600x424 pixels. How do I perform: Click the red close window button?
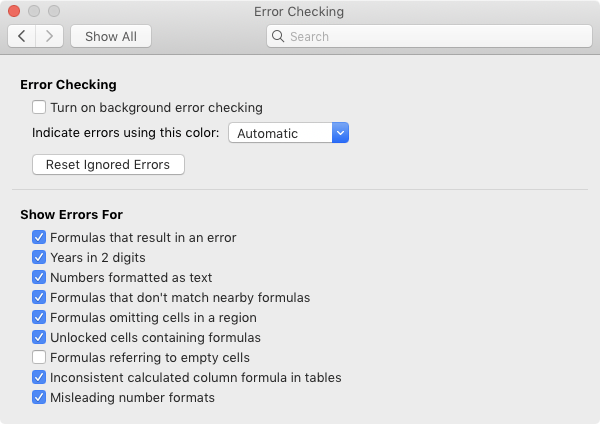tap(15, 11)
